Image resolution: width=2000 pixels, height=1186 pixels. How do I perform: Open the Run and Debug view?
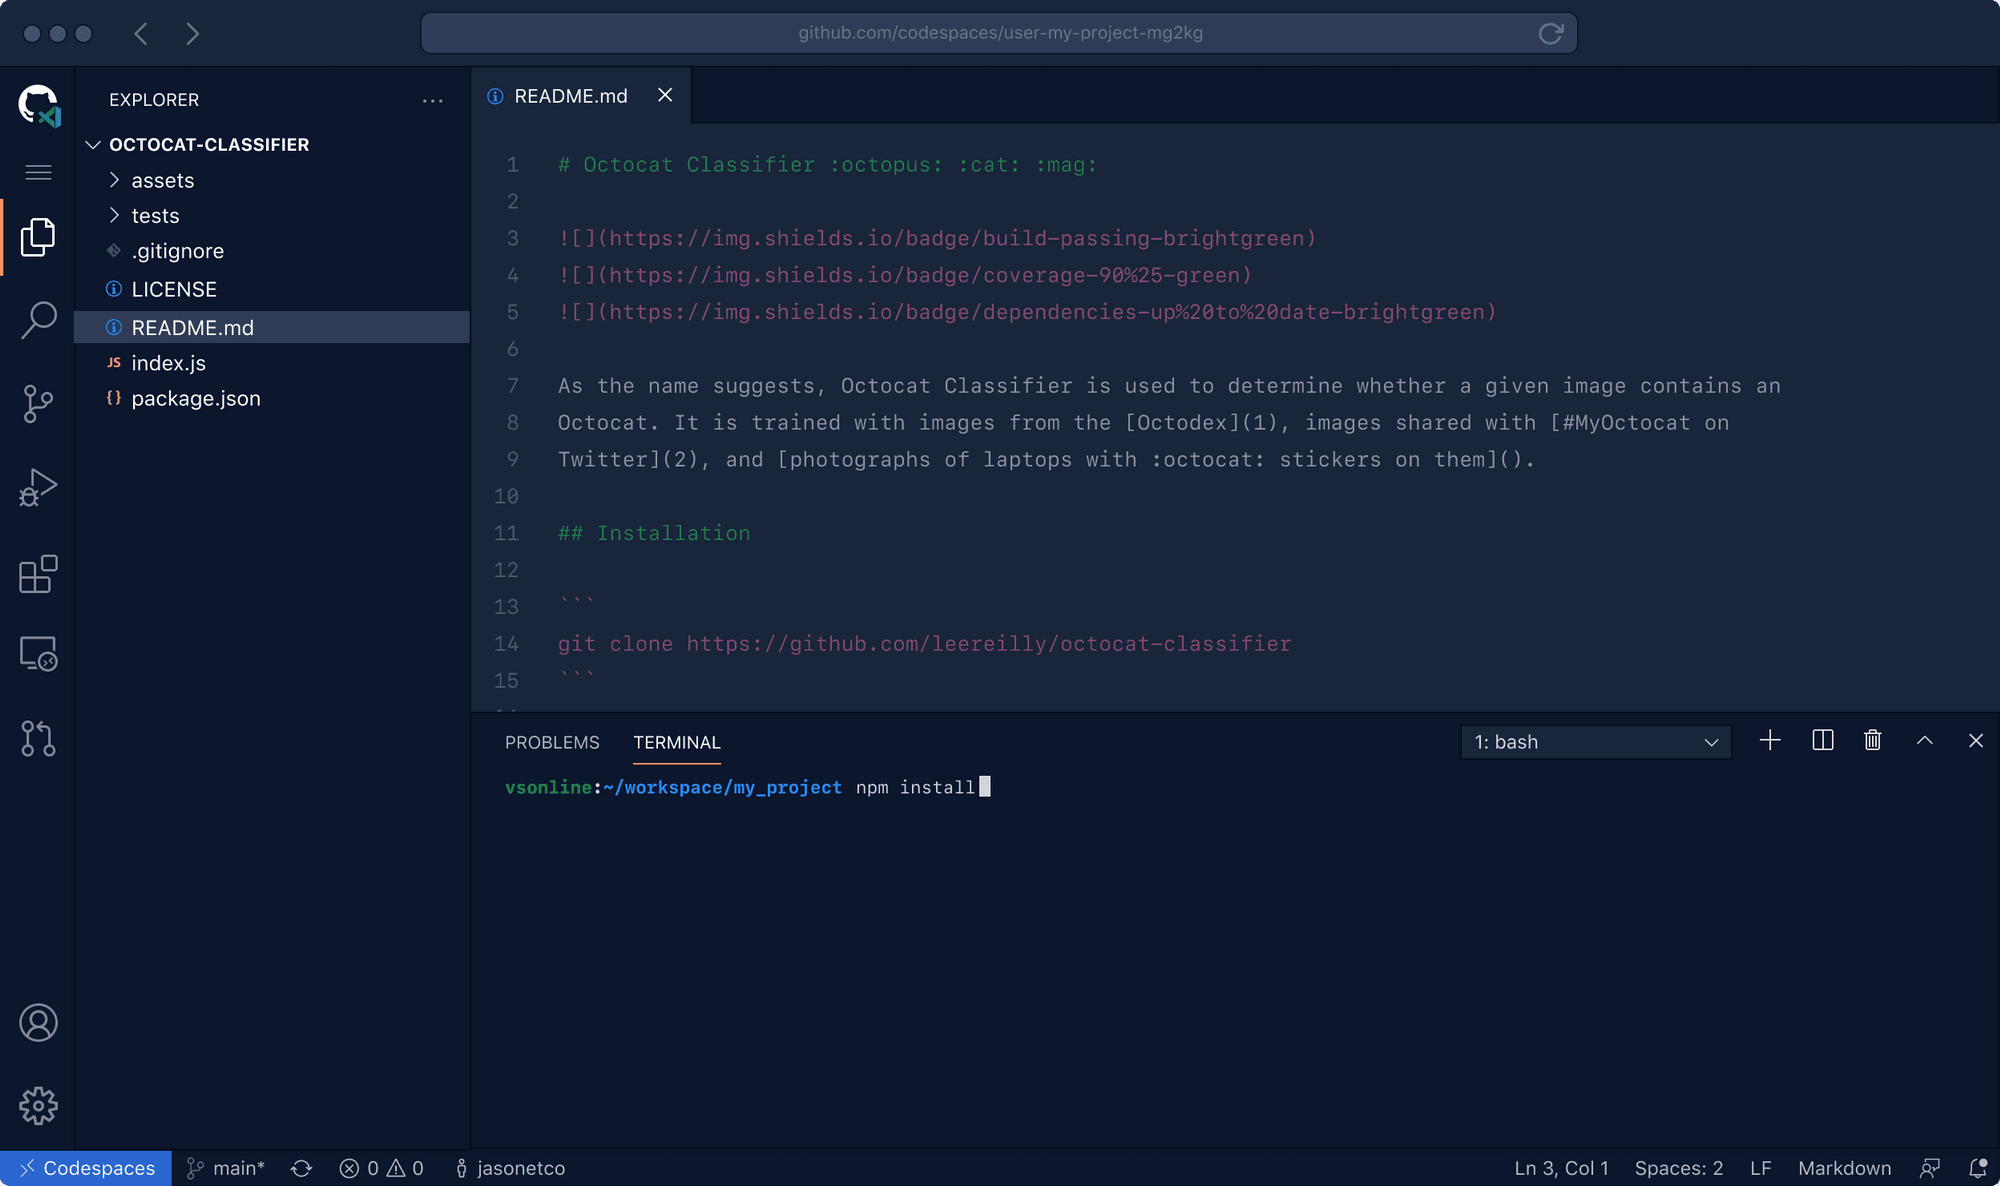click(x=38, y=488)
